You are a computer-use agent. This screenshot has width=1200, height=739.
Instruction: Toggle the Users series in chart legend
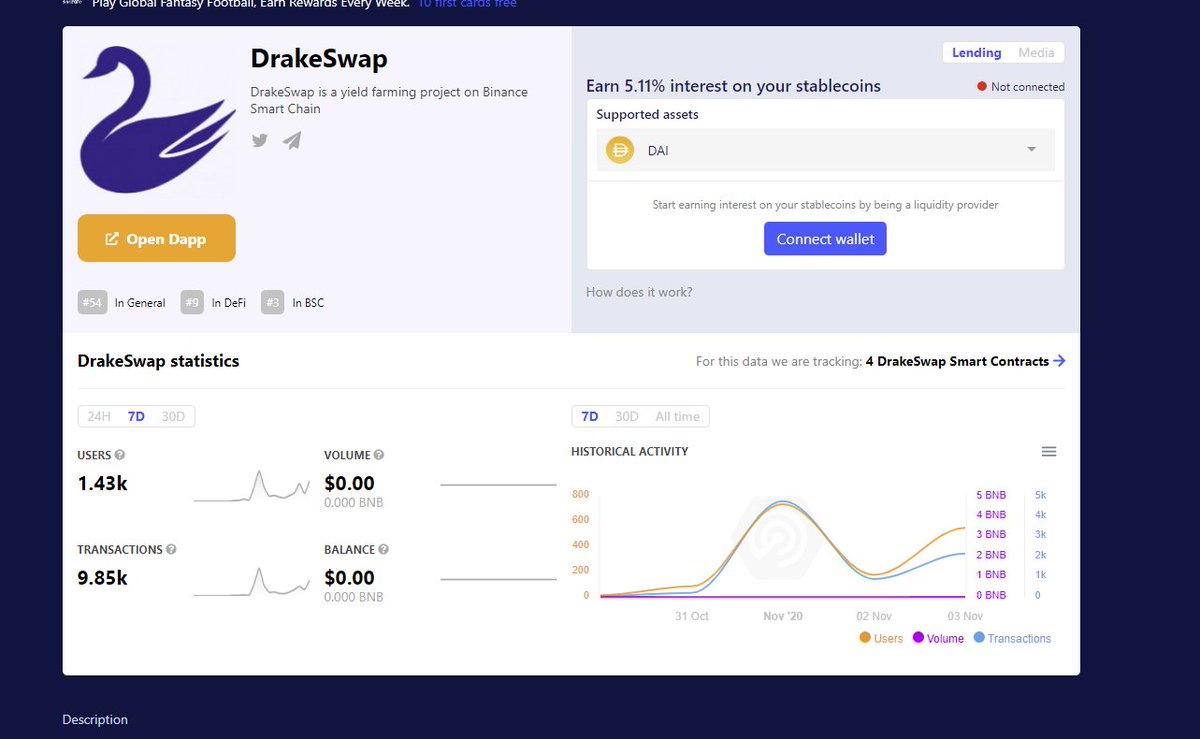(881, 638)
